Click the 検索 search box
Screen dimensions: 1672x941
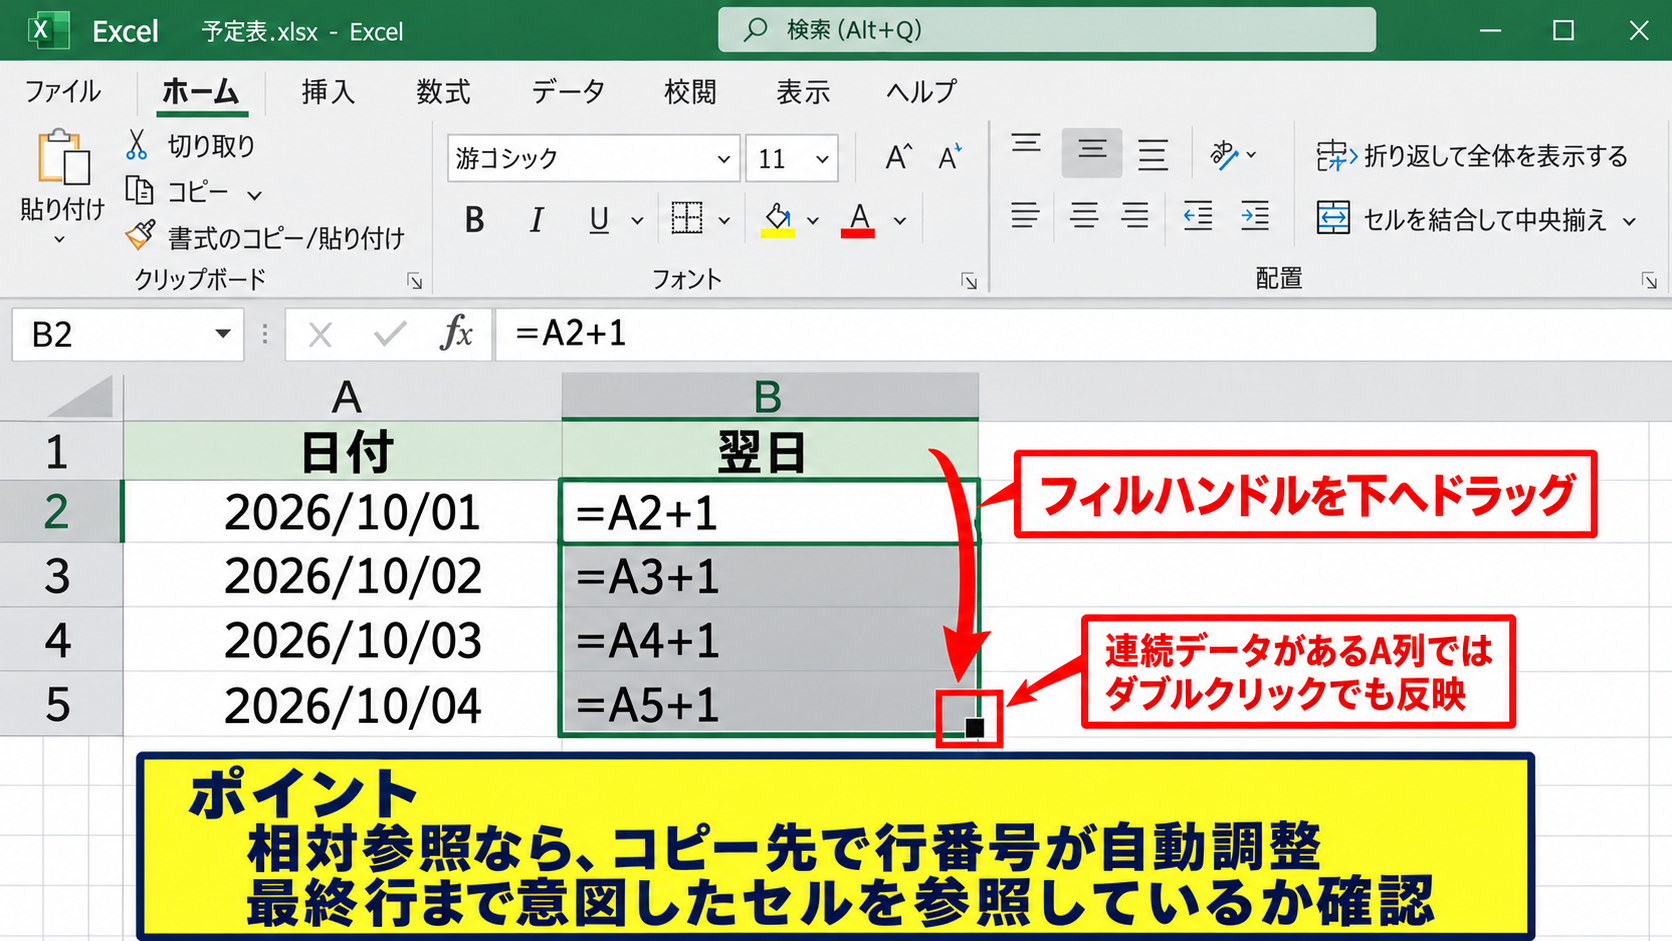[1046, 30]
